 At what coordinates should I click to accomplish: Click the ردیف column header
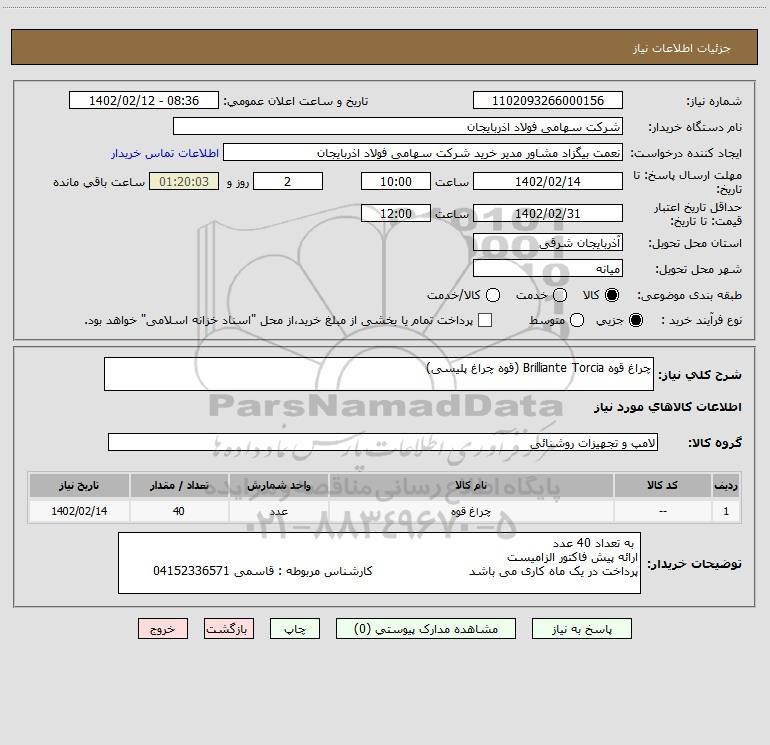tap(726, 485)
